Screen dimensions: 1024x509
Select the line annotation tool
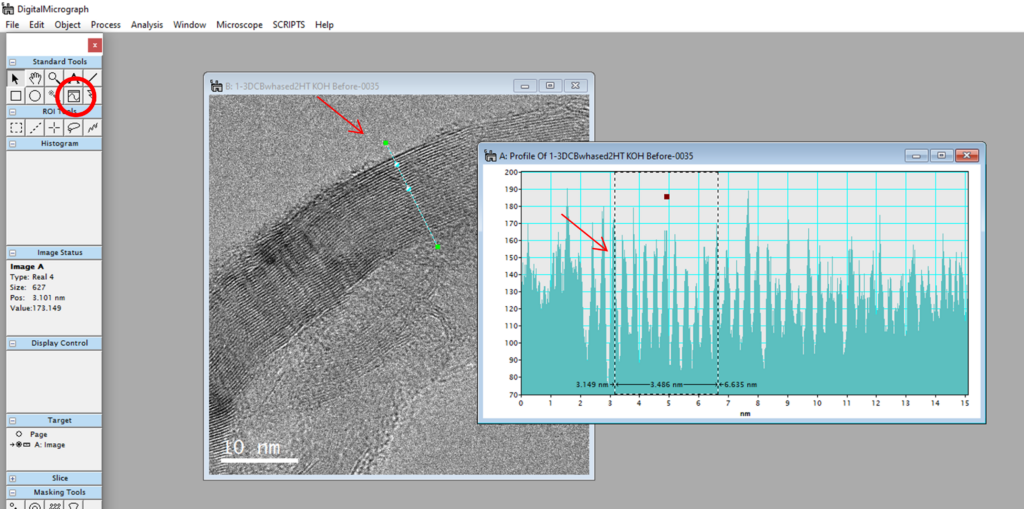pos(93,78)
